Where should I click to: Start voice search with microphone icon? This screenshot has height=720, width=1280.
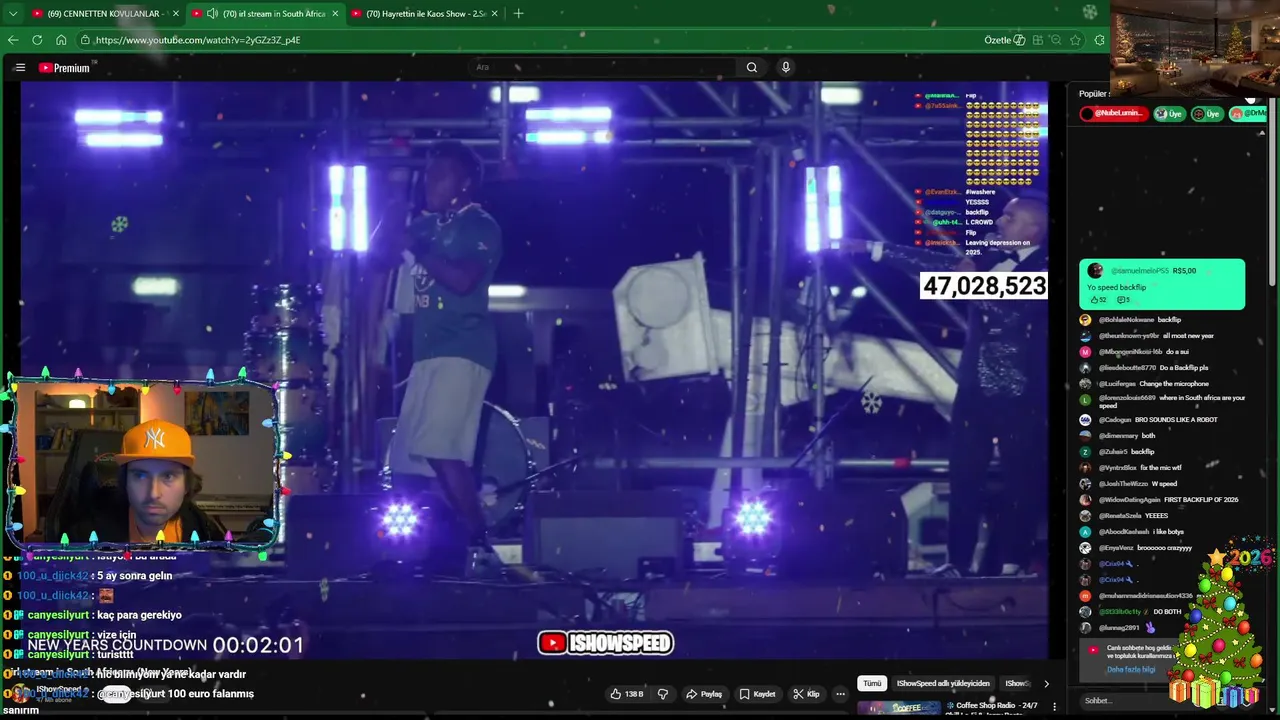click(786, 67)
